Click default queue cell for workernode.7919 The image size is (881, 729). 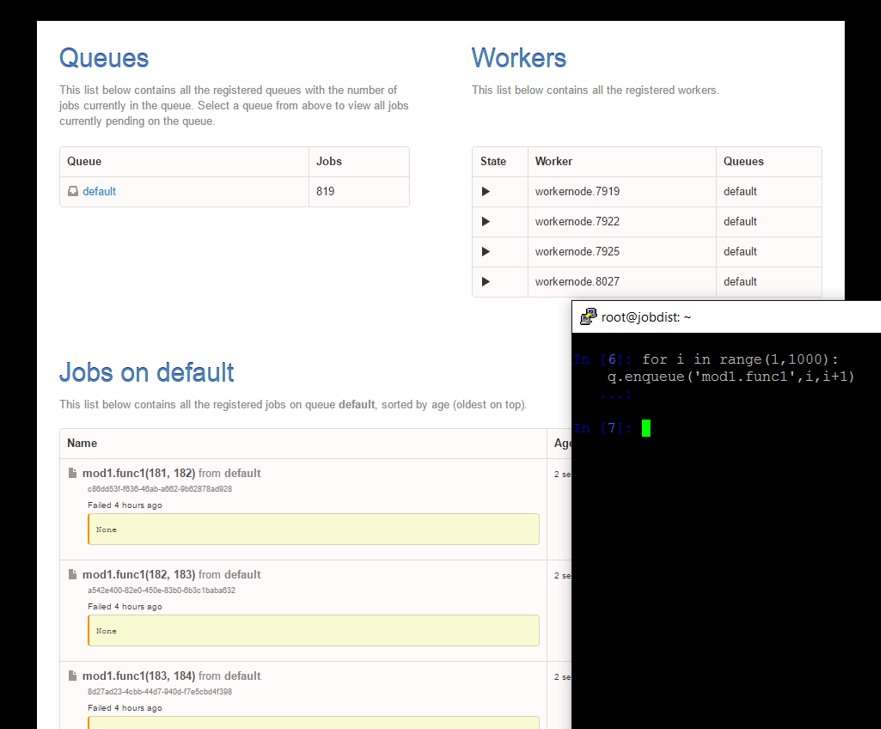pyautogui.click(x=769, y=191)
